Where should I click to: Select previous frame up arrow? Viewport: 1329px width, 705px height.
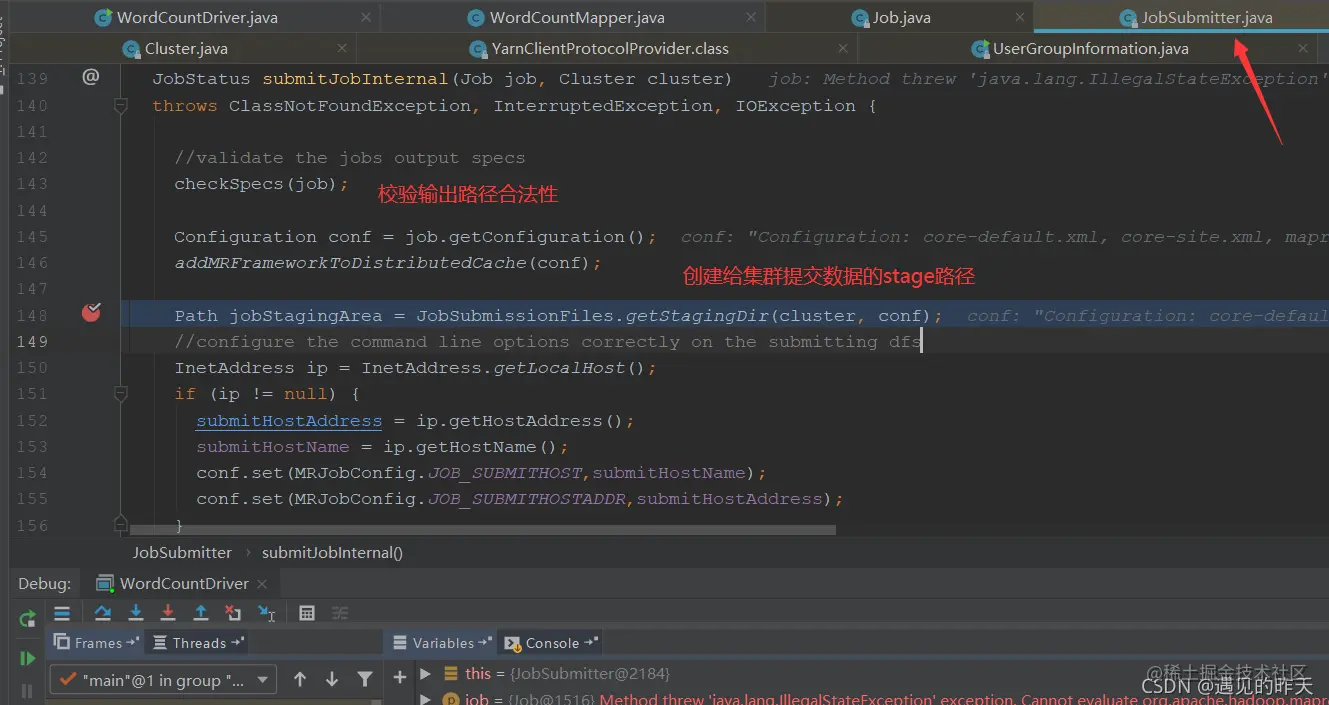tap(300, 679)
